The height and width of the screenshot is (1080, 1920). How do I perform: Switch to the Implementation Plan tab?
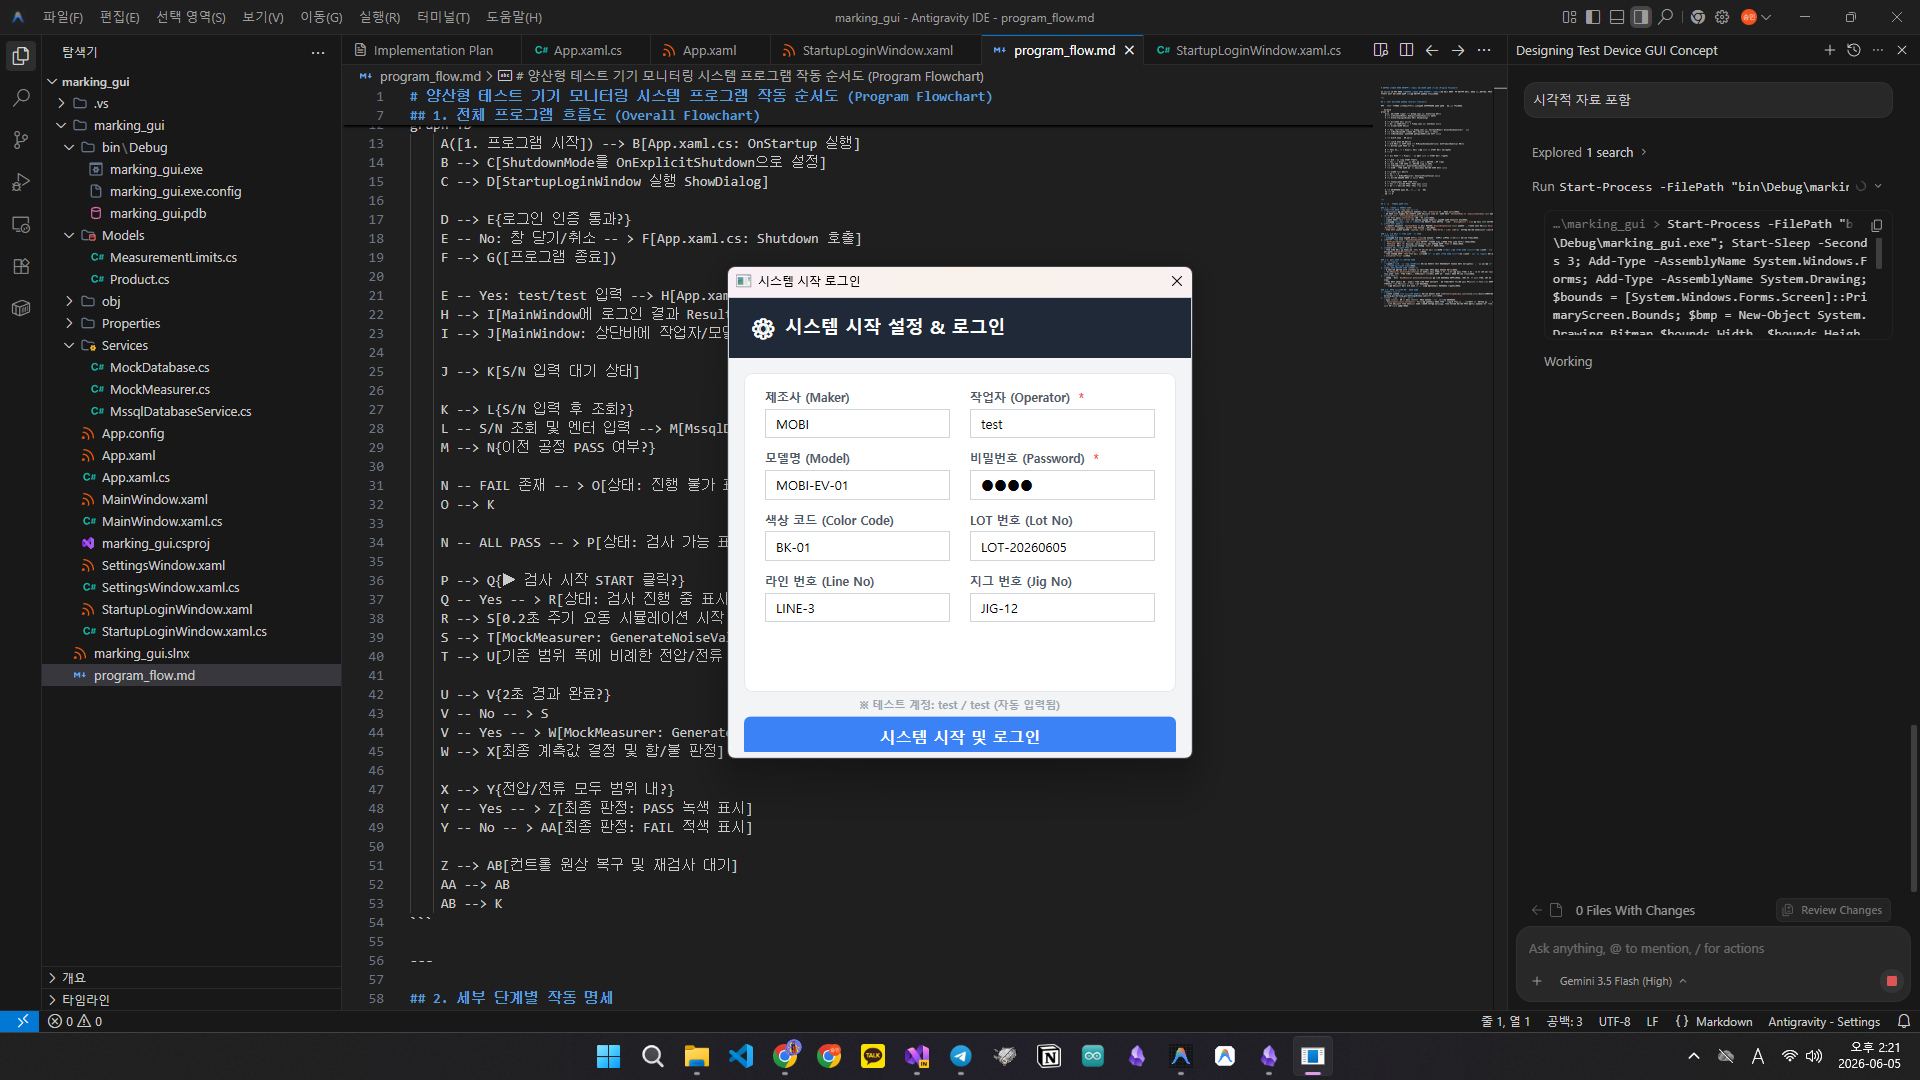[432, 50]
